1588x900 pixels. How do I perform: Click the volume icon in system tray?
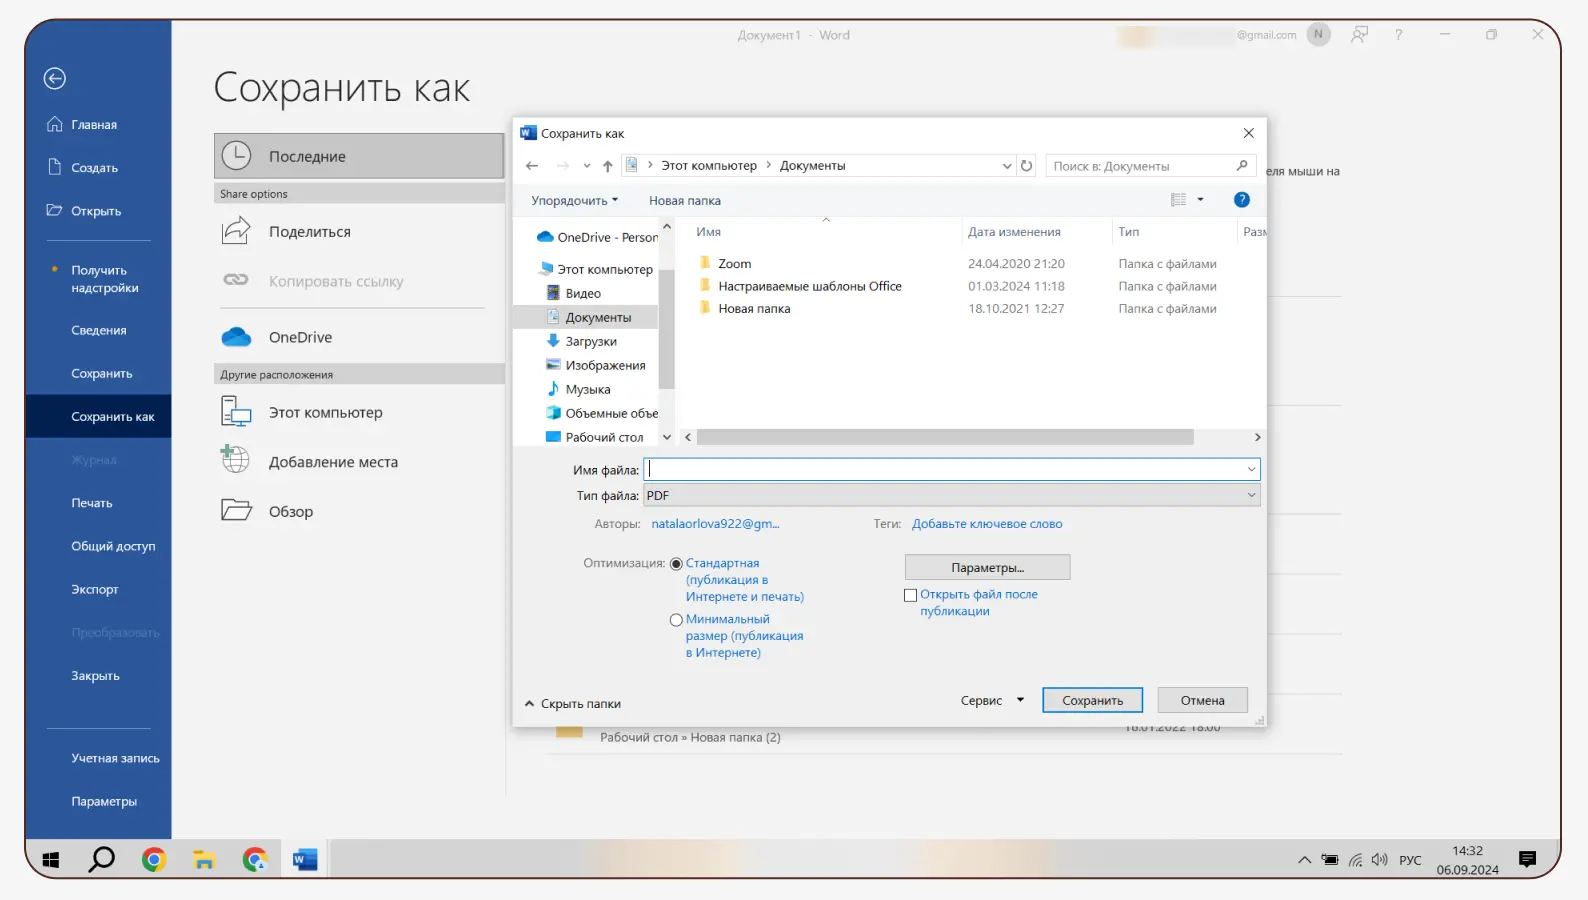(1380, 860)
